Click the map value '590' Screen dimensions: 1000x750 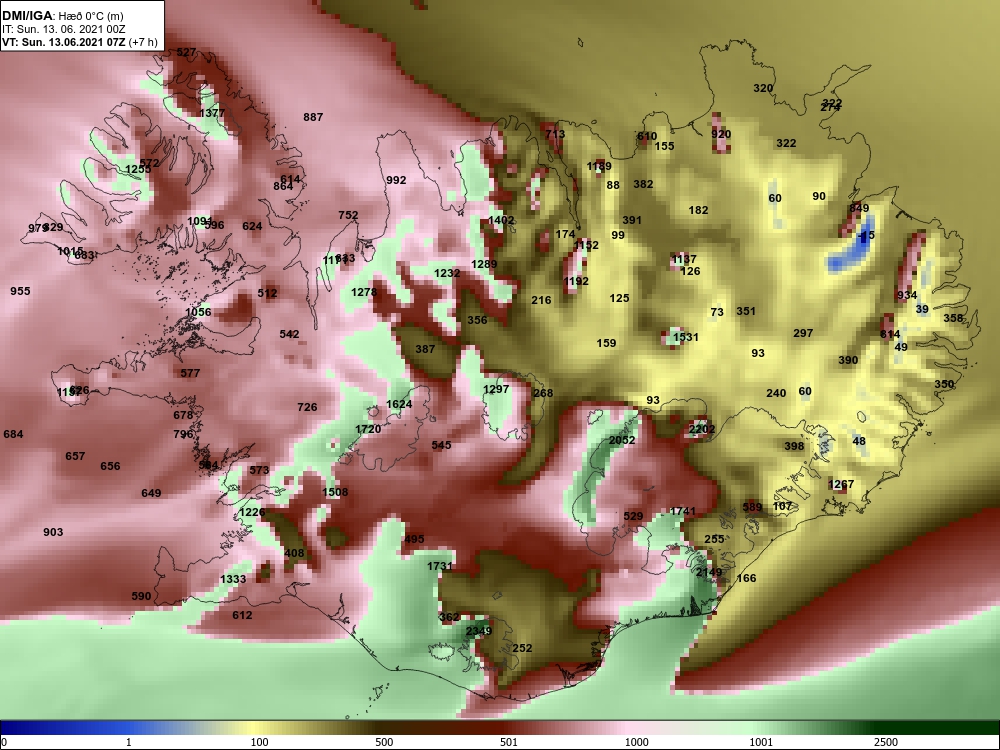tap(142, 596)
